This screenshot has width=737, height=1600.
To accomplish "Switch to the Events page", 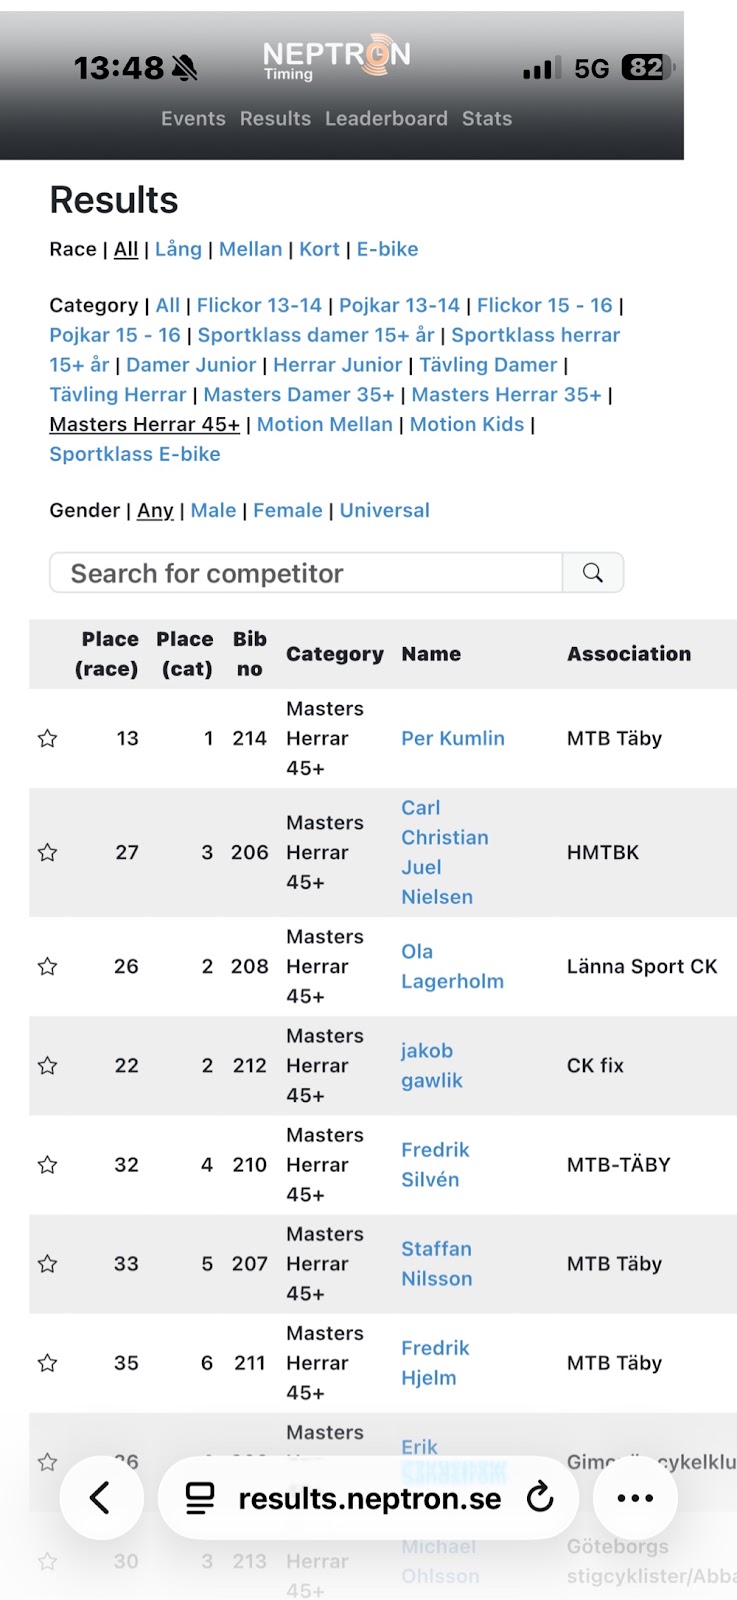I will tap(193, 118).
